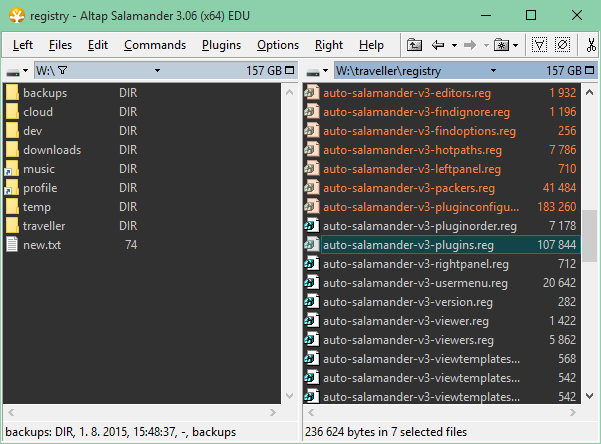Image resolution: width=601 pixels, height=444 pixels.
Task: Toggle the left panel maximize box
Action: tap(289, 71)
